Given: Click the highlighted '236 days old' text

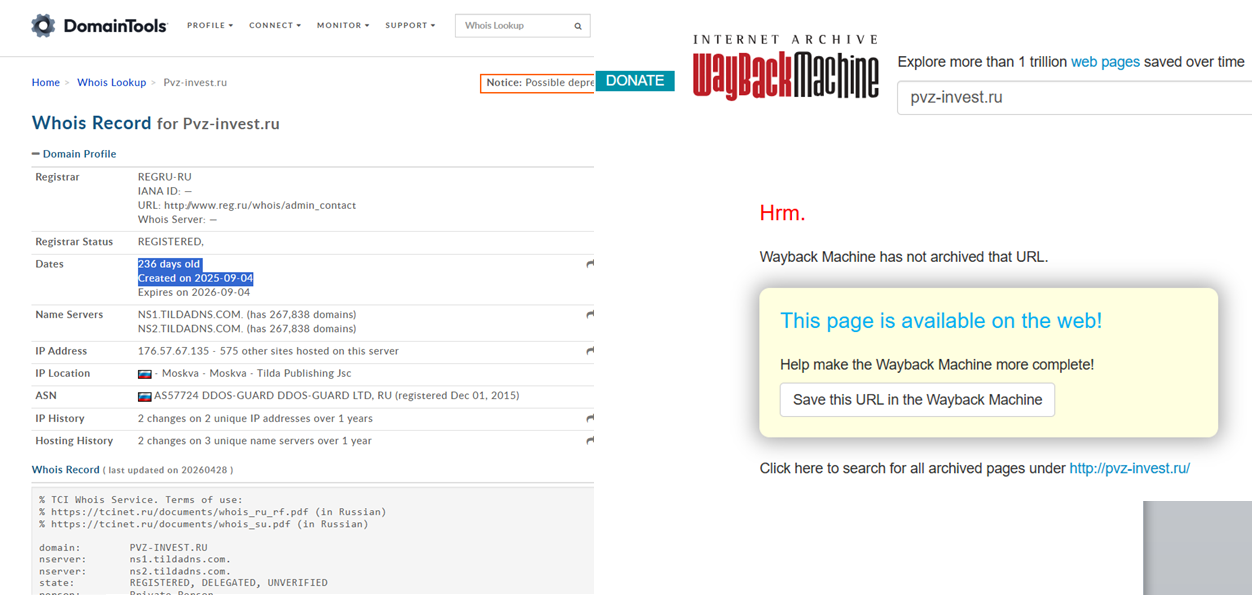Looking at the screenshot, I should (x=169, y=264).
